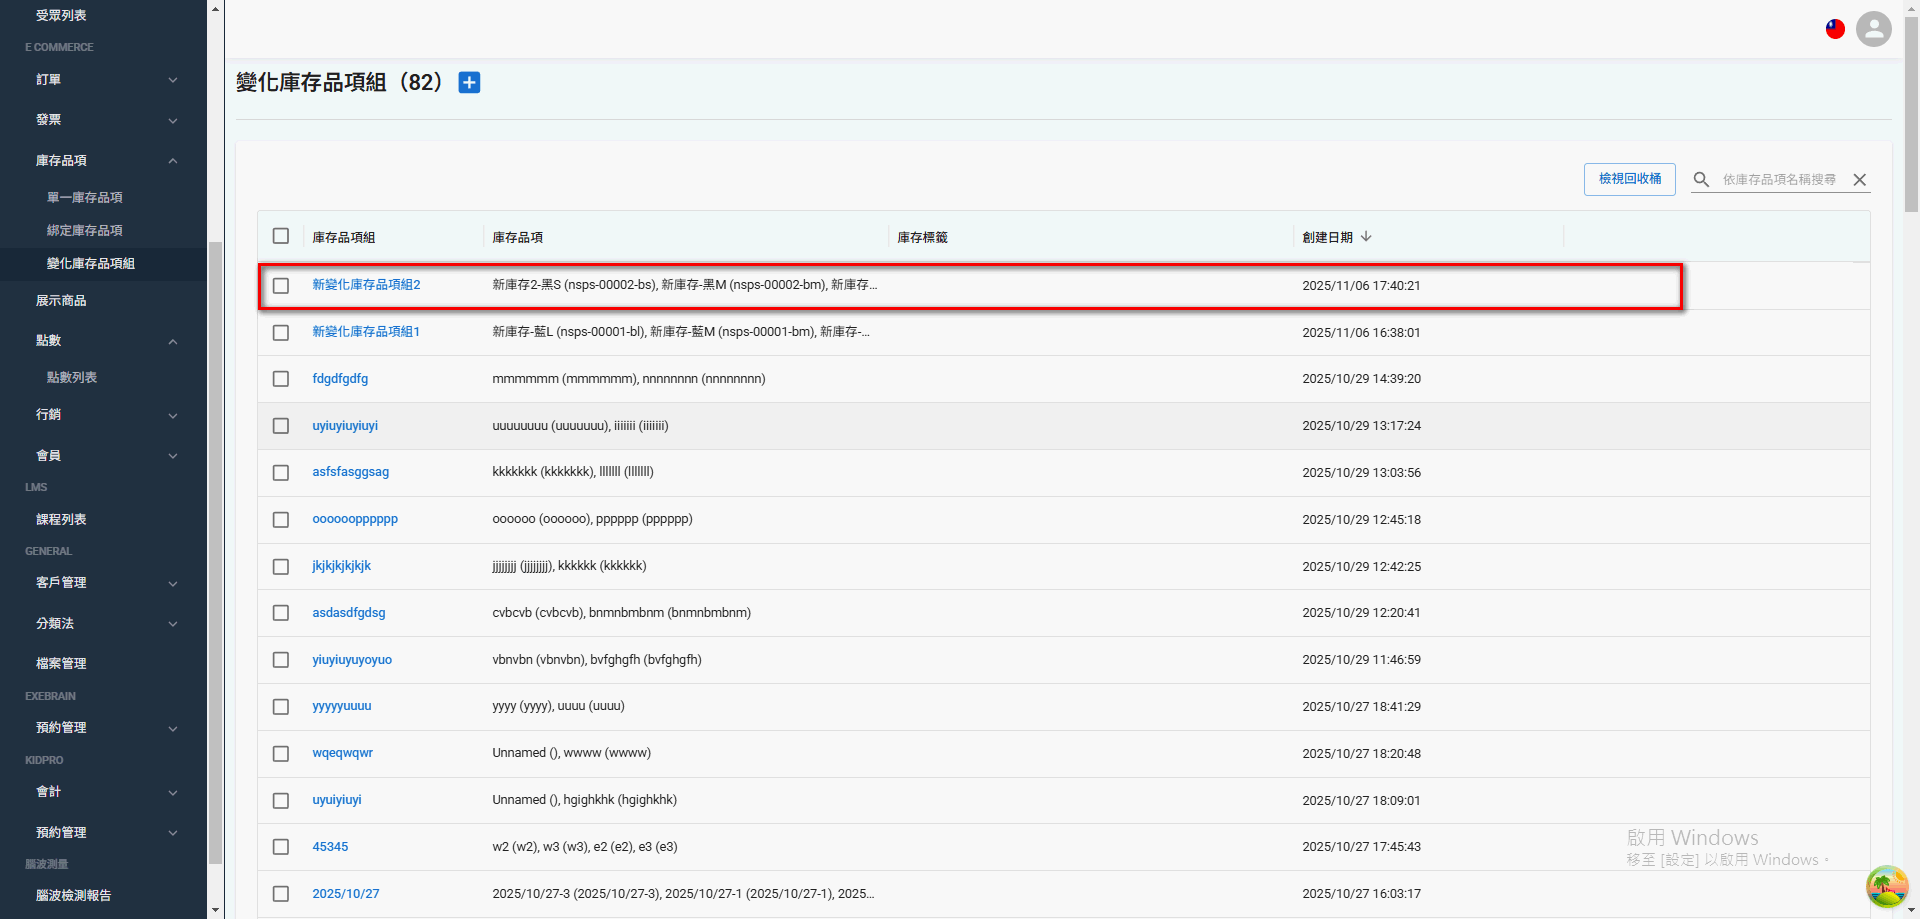This screenshot has width=1920, height=919.
Task: Click the 庫存標籤 column header
Action: (x=922, y=238)
